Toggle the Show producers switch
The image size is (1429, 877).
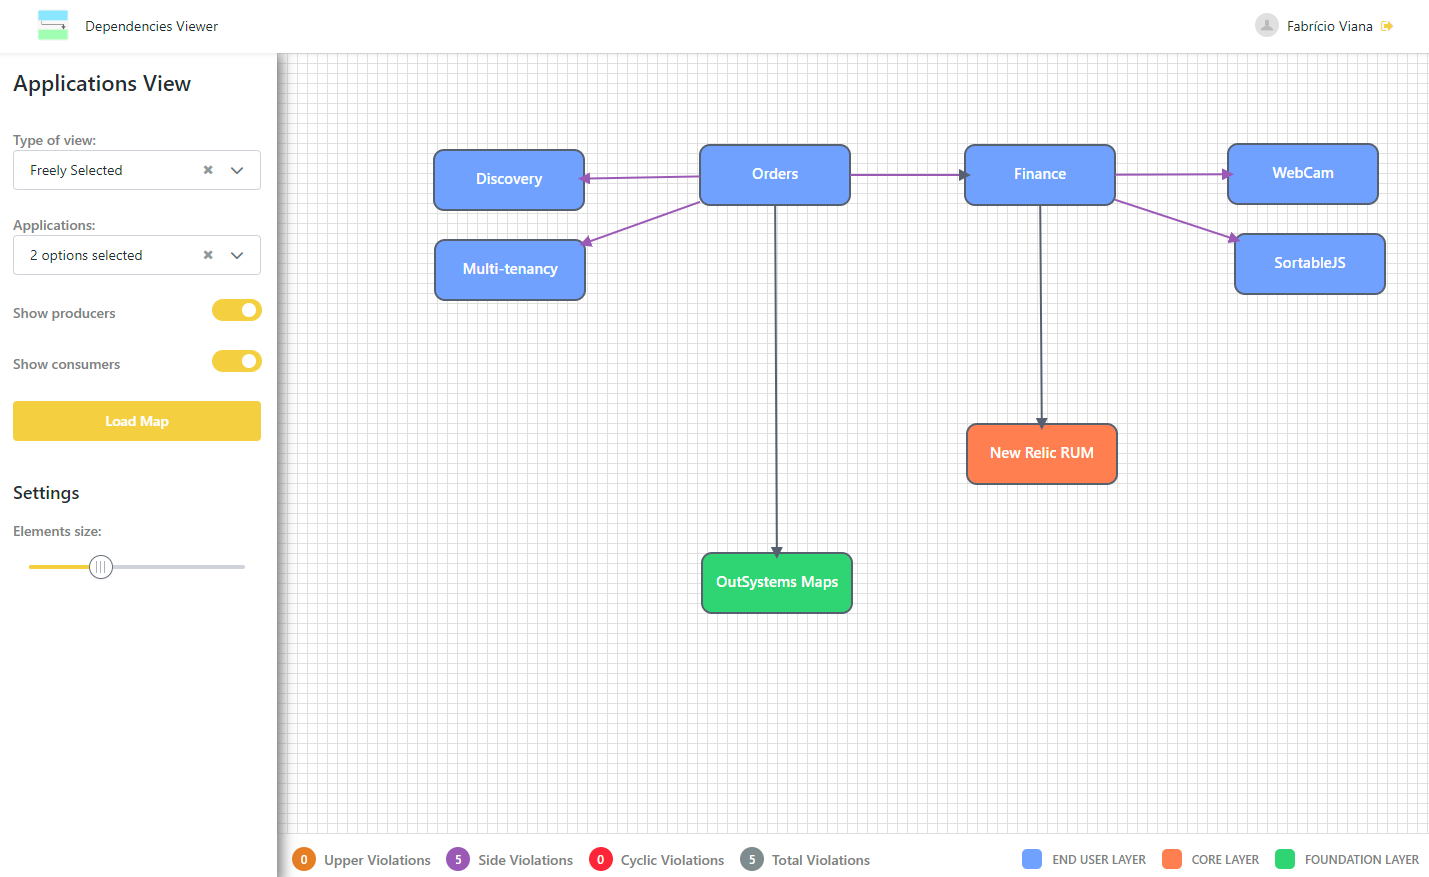tap(237, 310)
